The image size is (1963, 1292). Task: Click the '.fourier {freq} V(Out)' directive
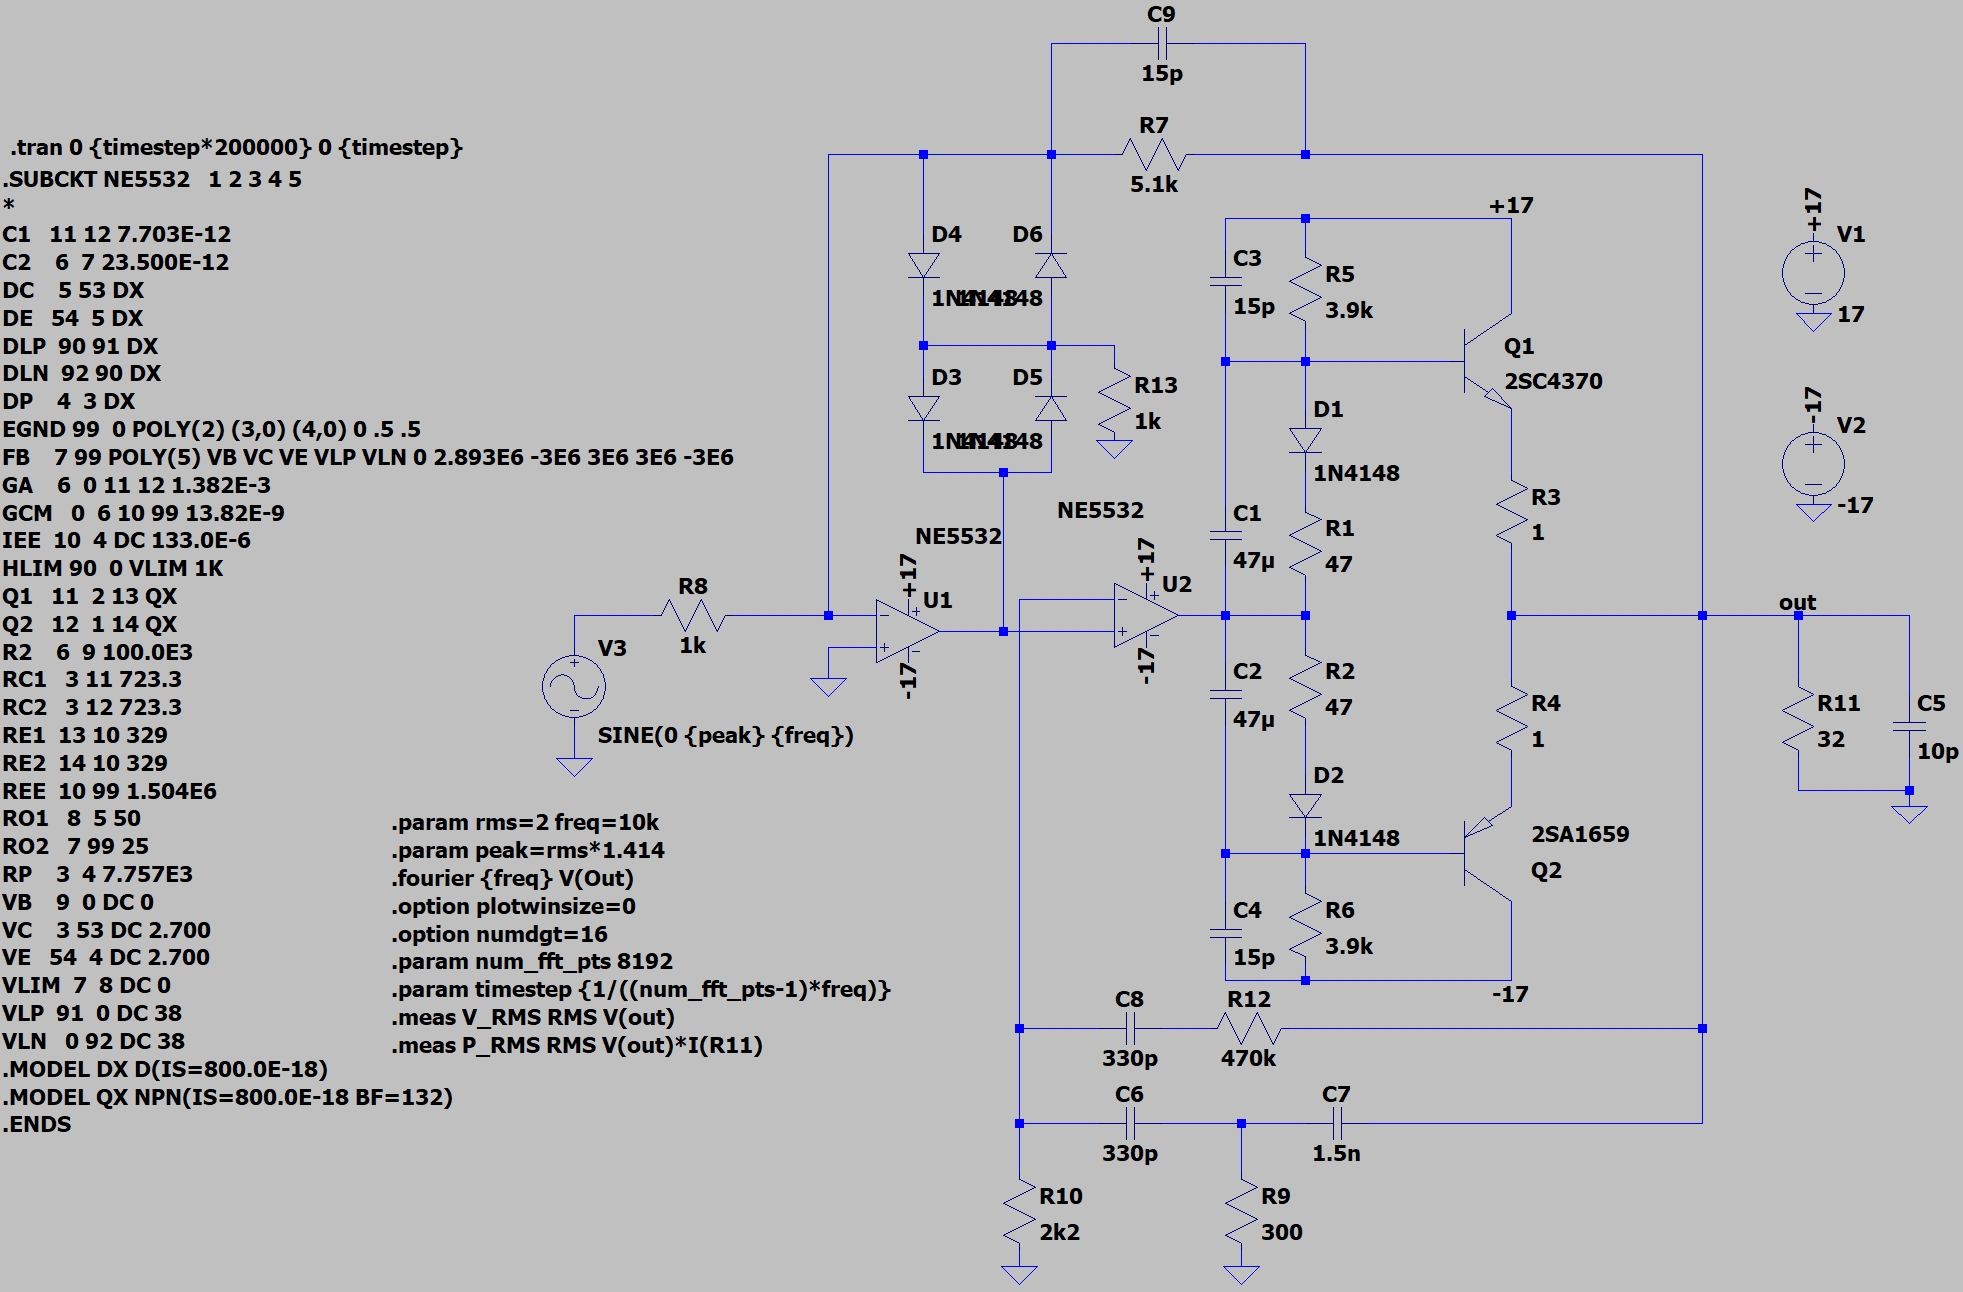point(512,878)
